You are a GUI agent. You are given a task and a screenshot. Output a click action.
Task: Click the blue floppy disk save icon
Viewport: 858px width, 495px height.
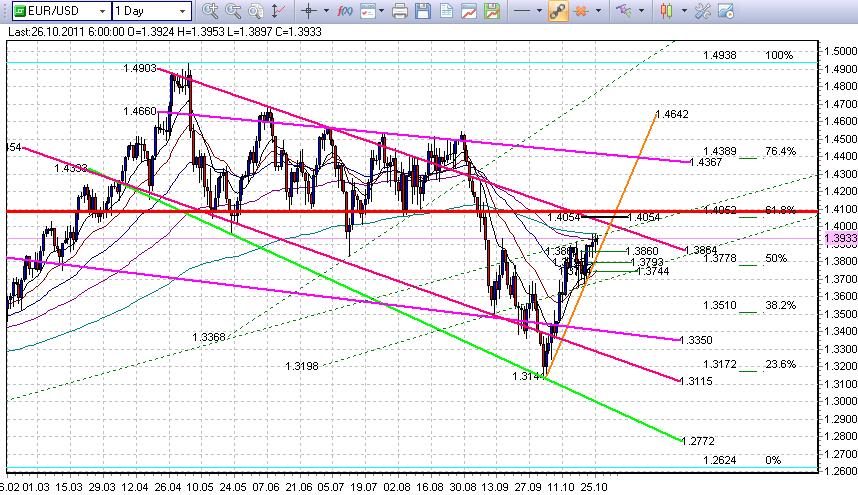coord(423,10)
